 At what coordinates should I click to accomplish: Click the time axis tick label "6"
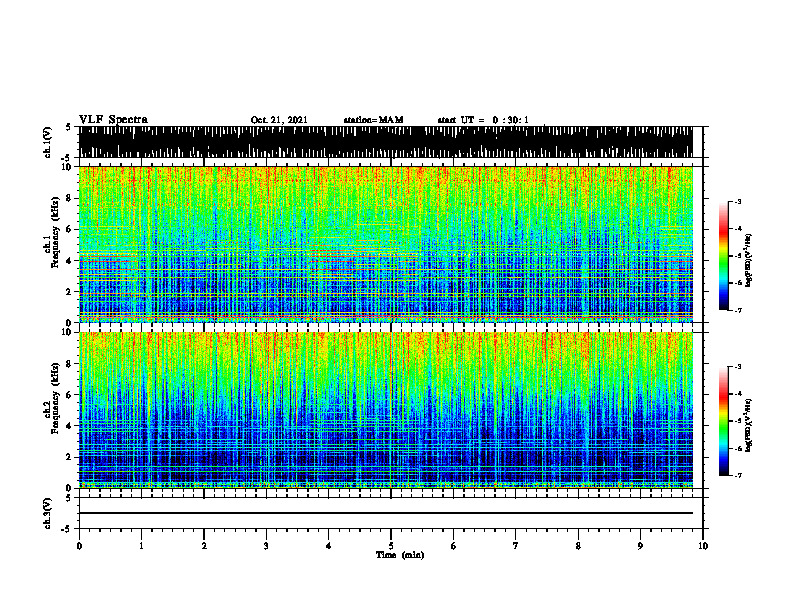pyautogui.click(x=454, y=546)
